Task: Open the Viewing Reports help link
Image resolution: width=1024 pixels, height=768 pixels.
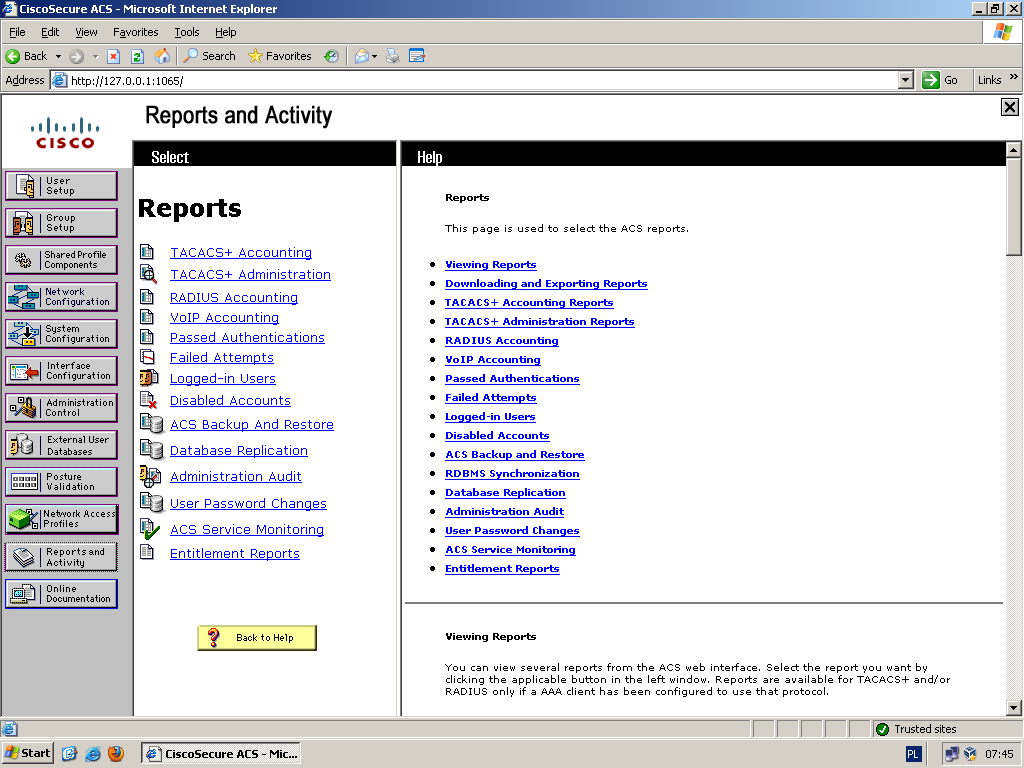Action: point(490,264)
